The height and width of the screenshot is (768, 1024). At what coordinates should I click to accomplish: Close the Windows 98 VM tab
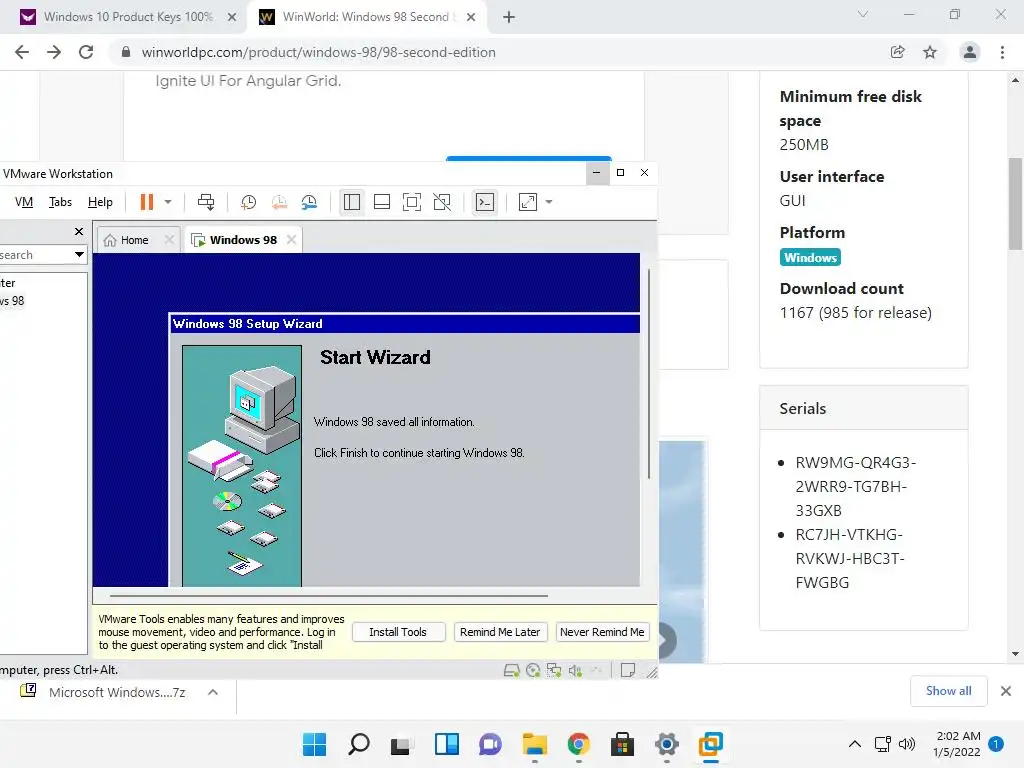tap(291, 240)
